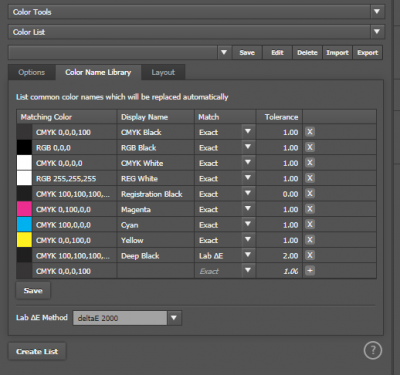Click the Create List button
The image size is (400, 375).
click(37, 351)
